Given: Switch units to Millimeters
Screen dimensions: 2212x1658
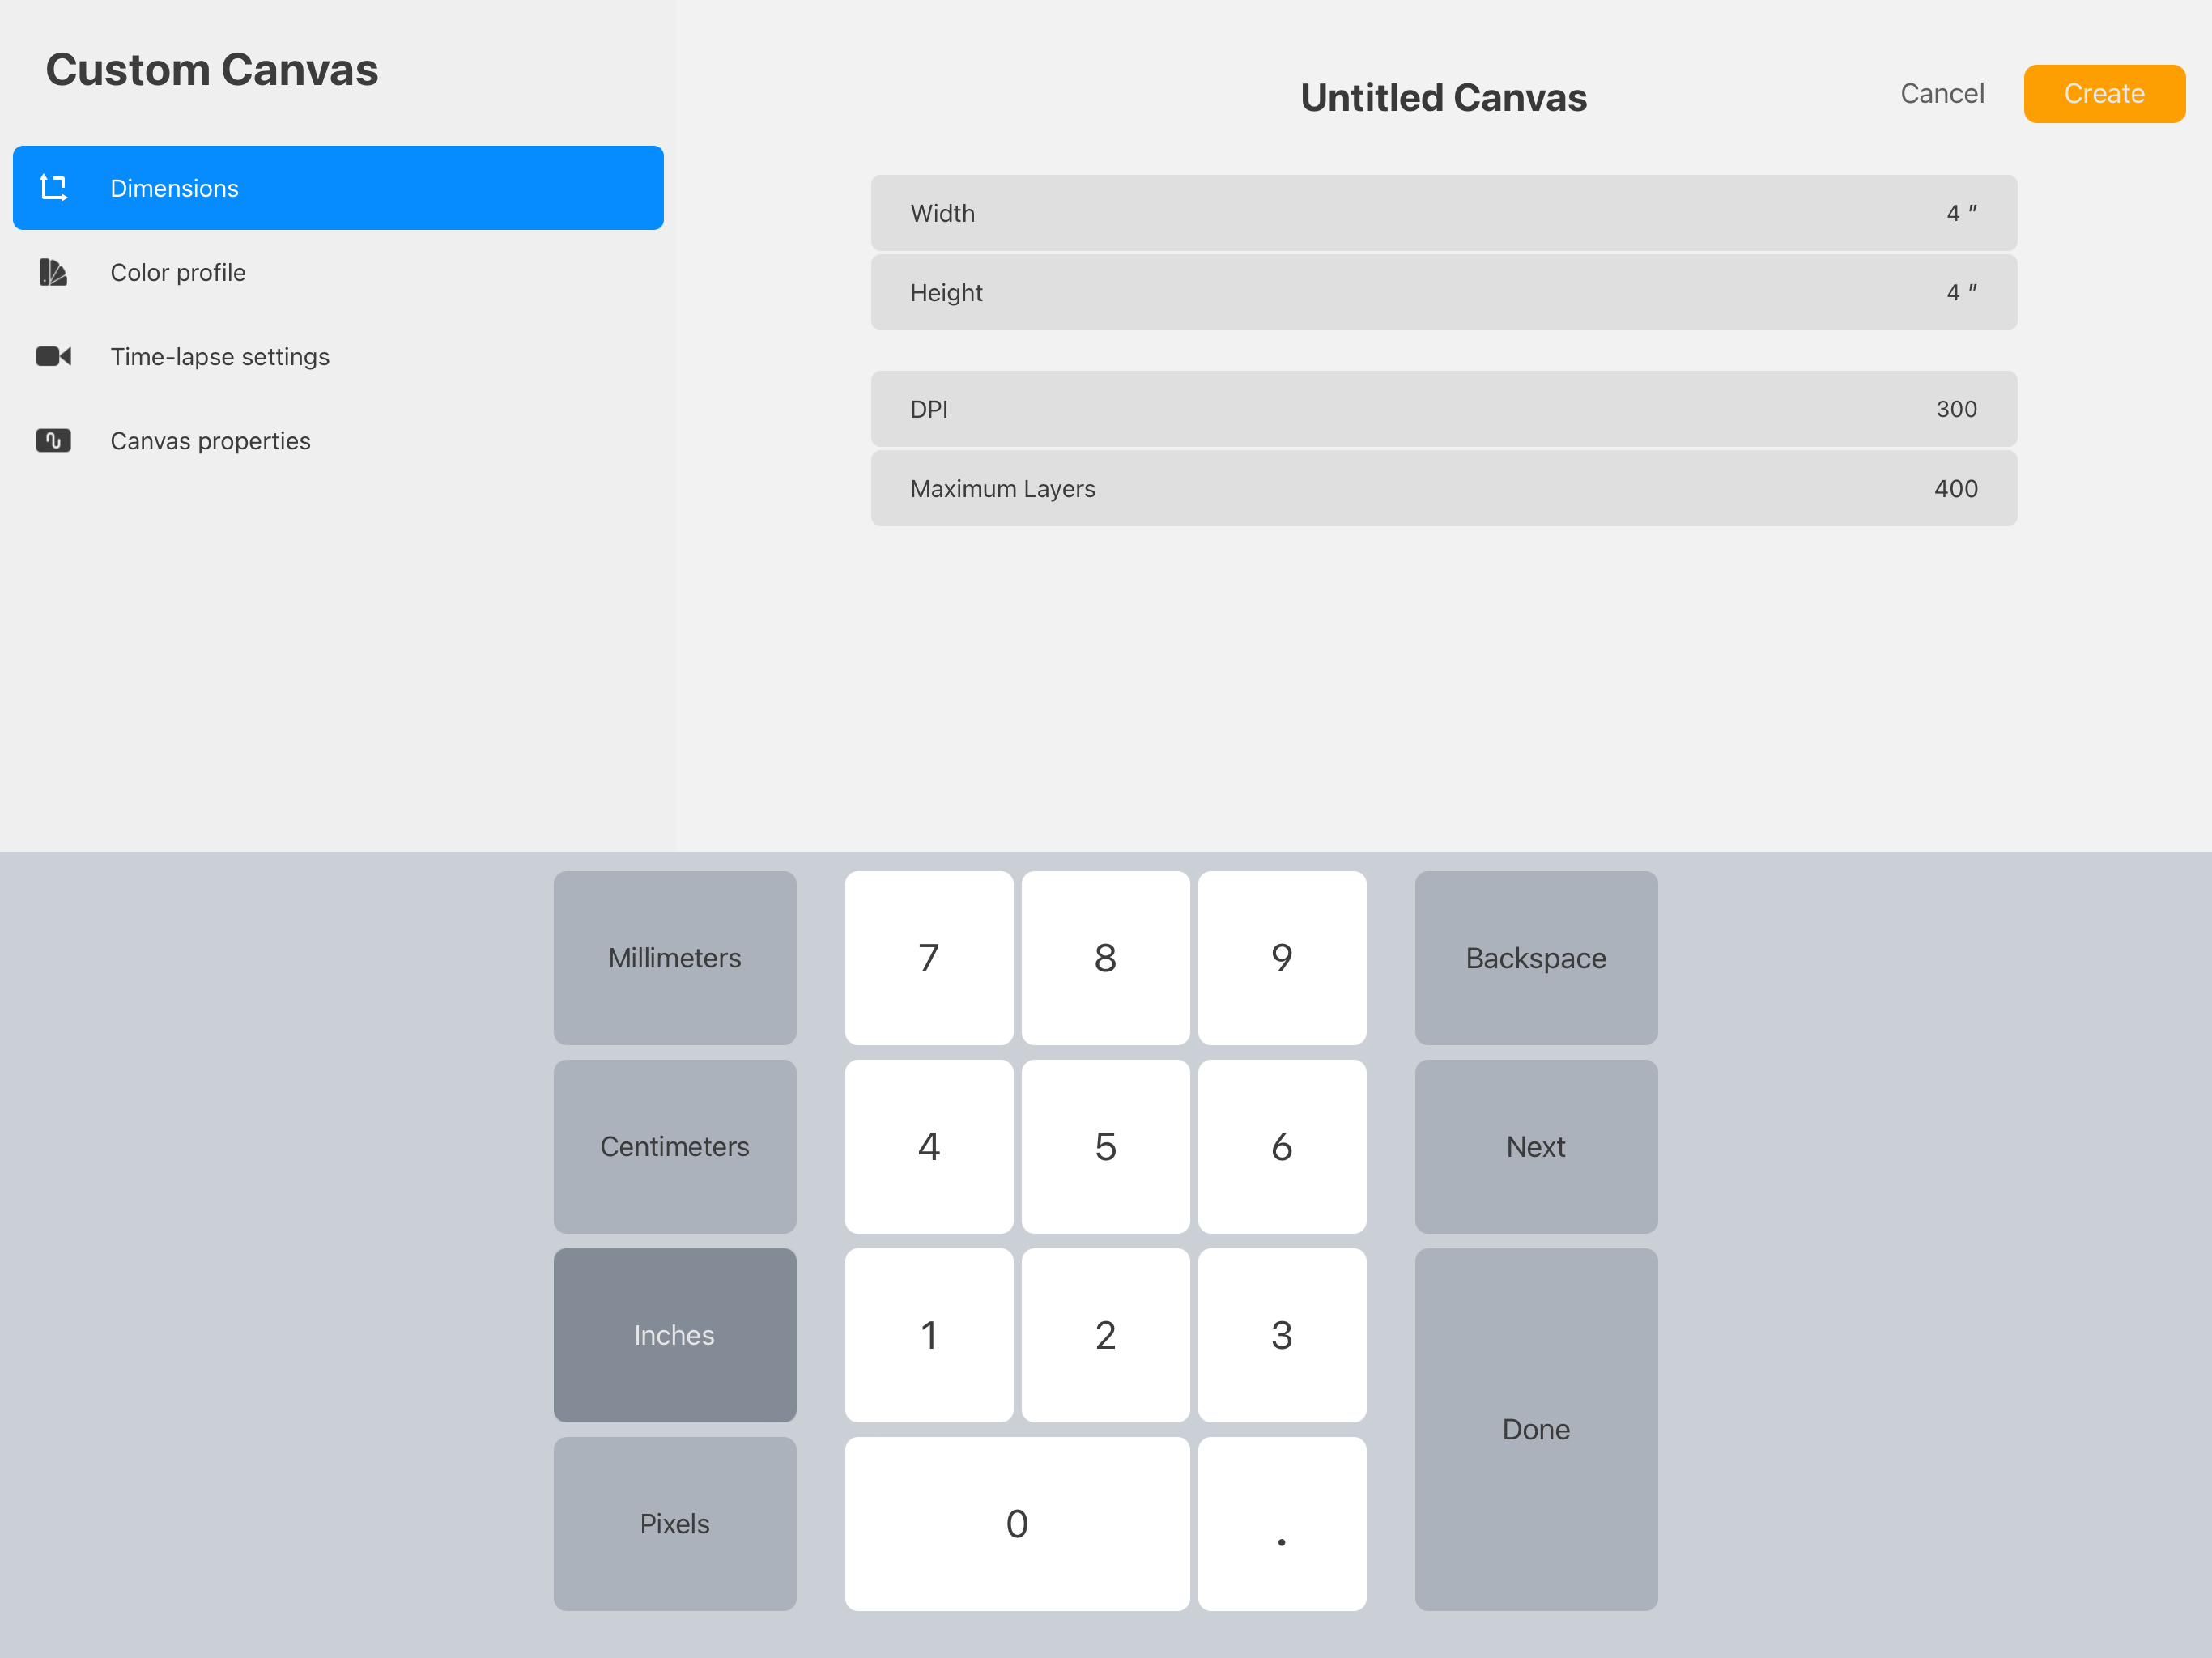Looking at the screenshot, I should [675, 957].
